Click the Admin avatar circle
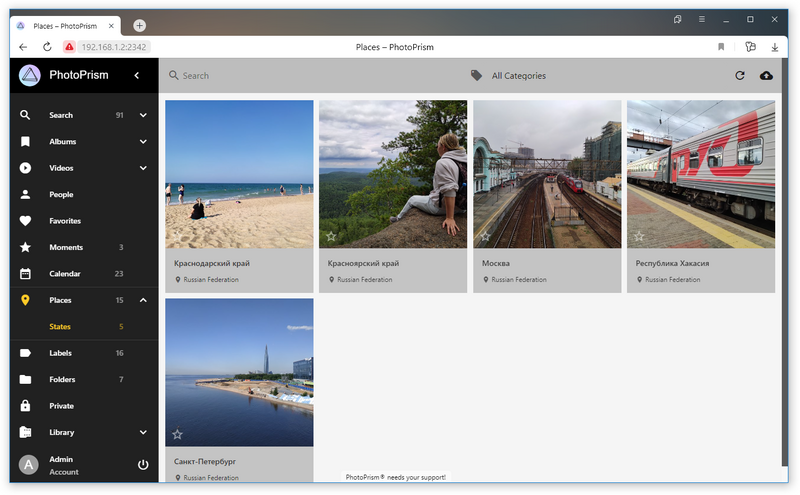This screenshot has width=800, height=495. point(29,465)
